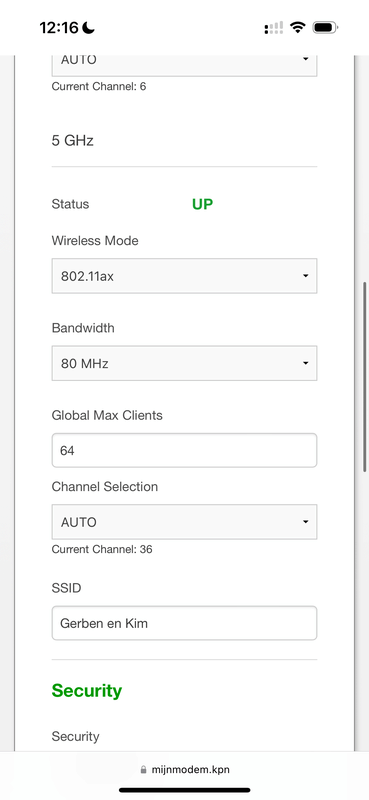Image resolution: width=369 pixels, height=800 pixels.
Task: Click the green Security heading
Action: 87,690
